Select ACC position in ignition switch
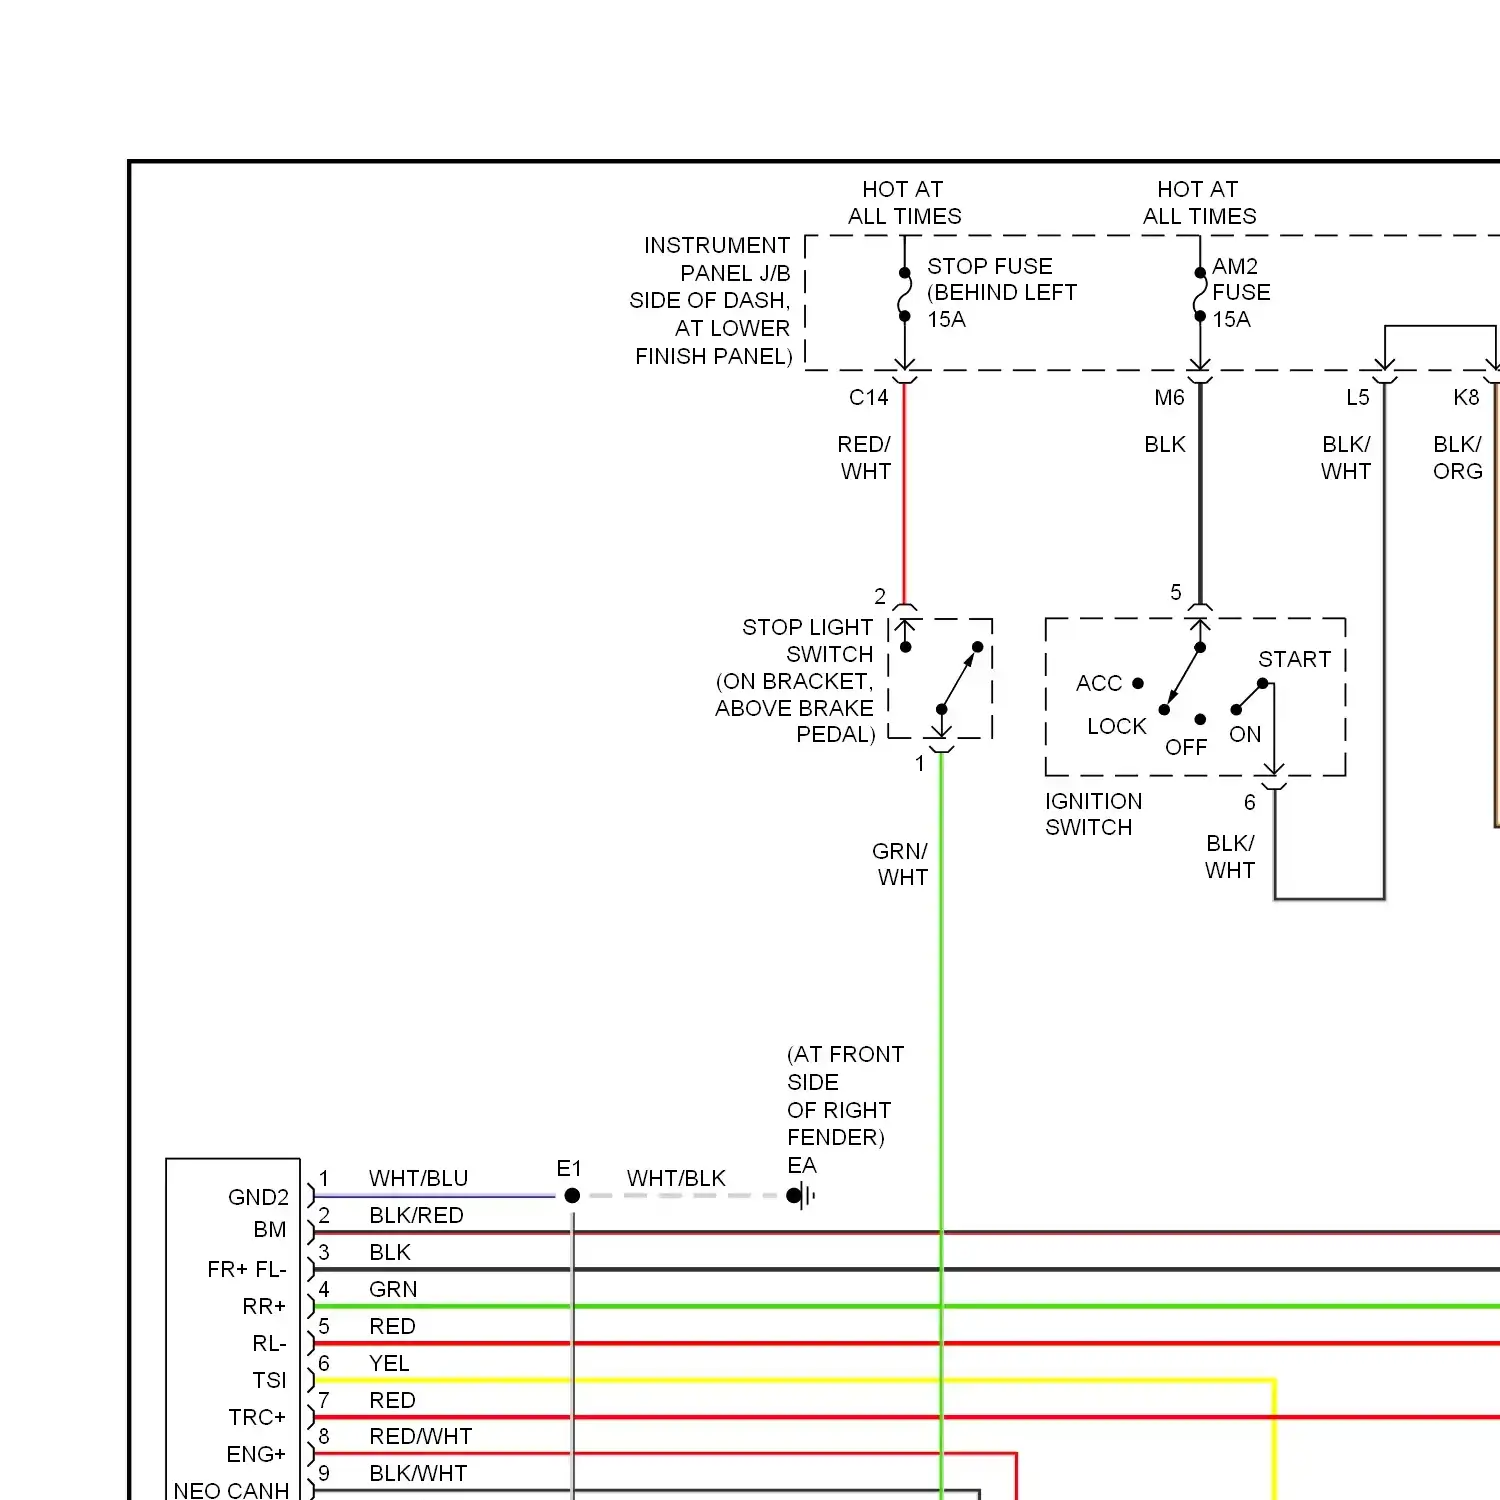1500x1500 pixels. pos(1099,684)
